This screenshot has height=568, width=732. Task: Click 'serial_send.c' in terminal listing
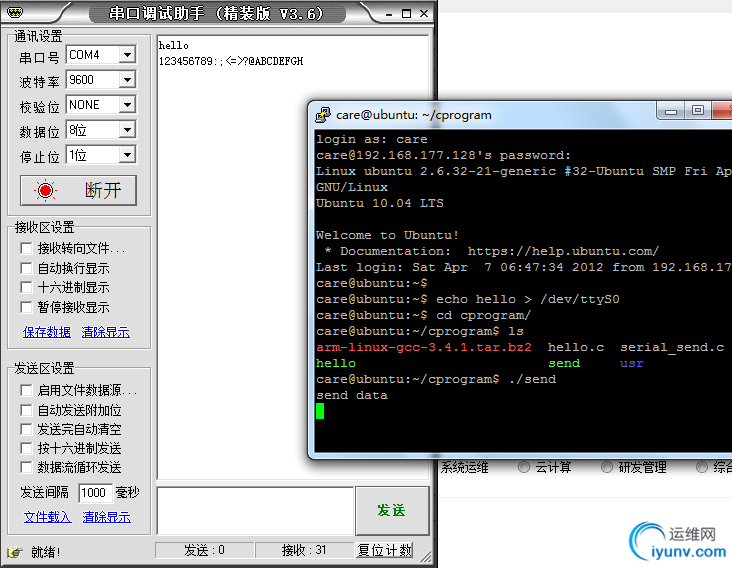672,348
